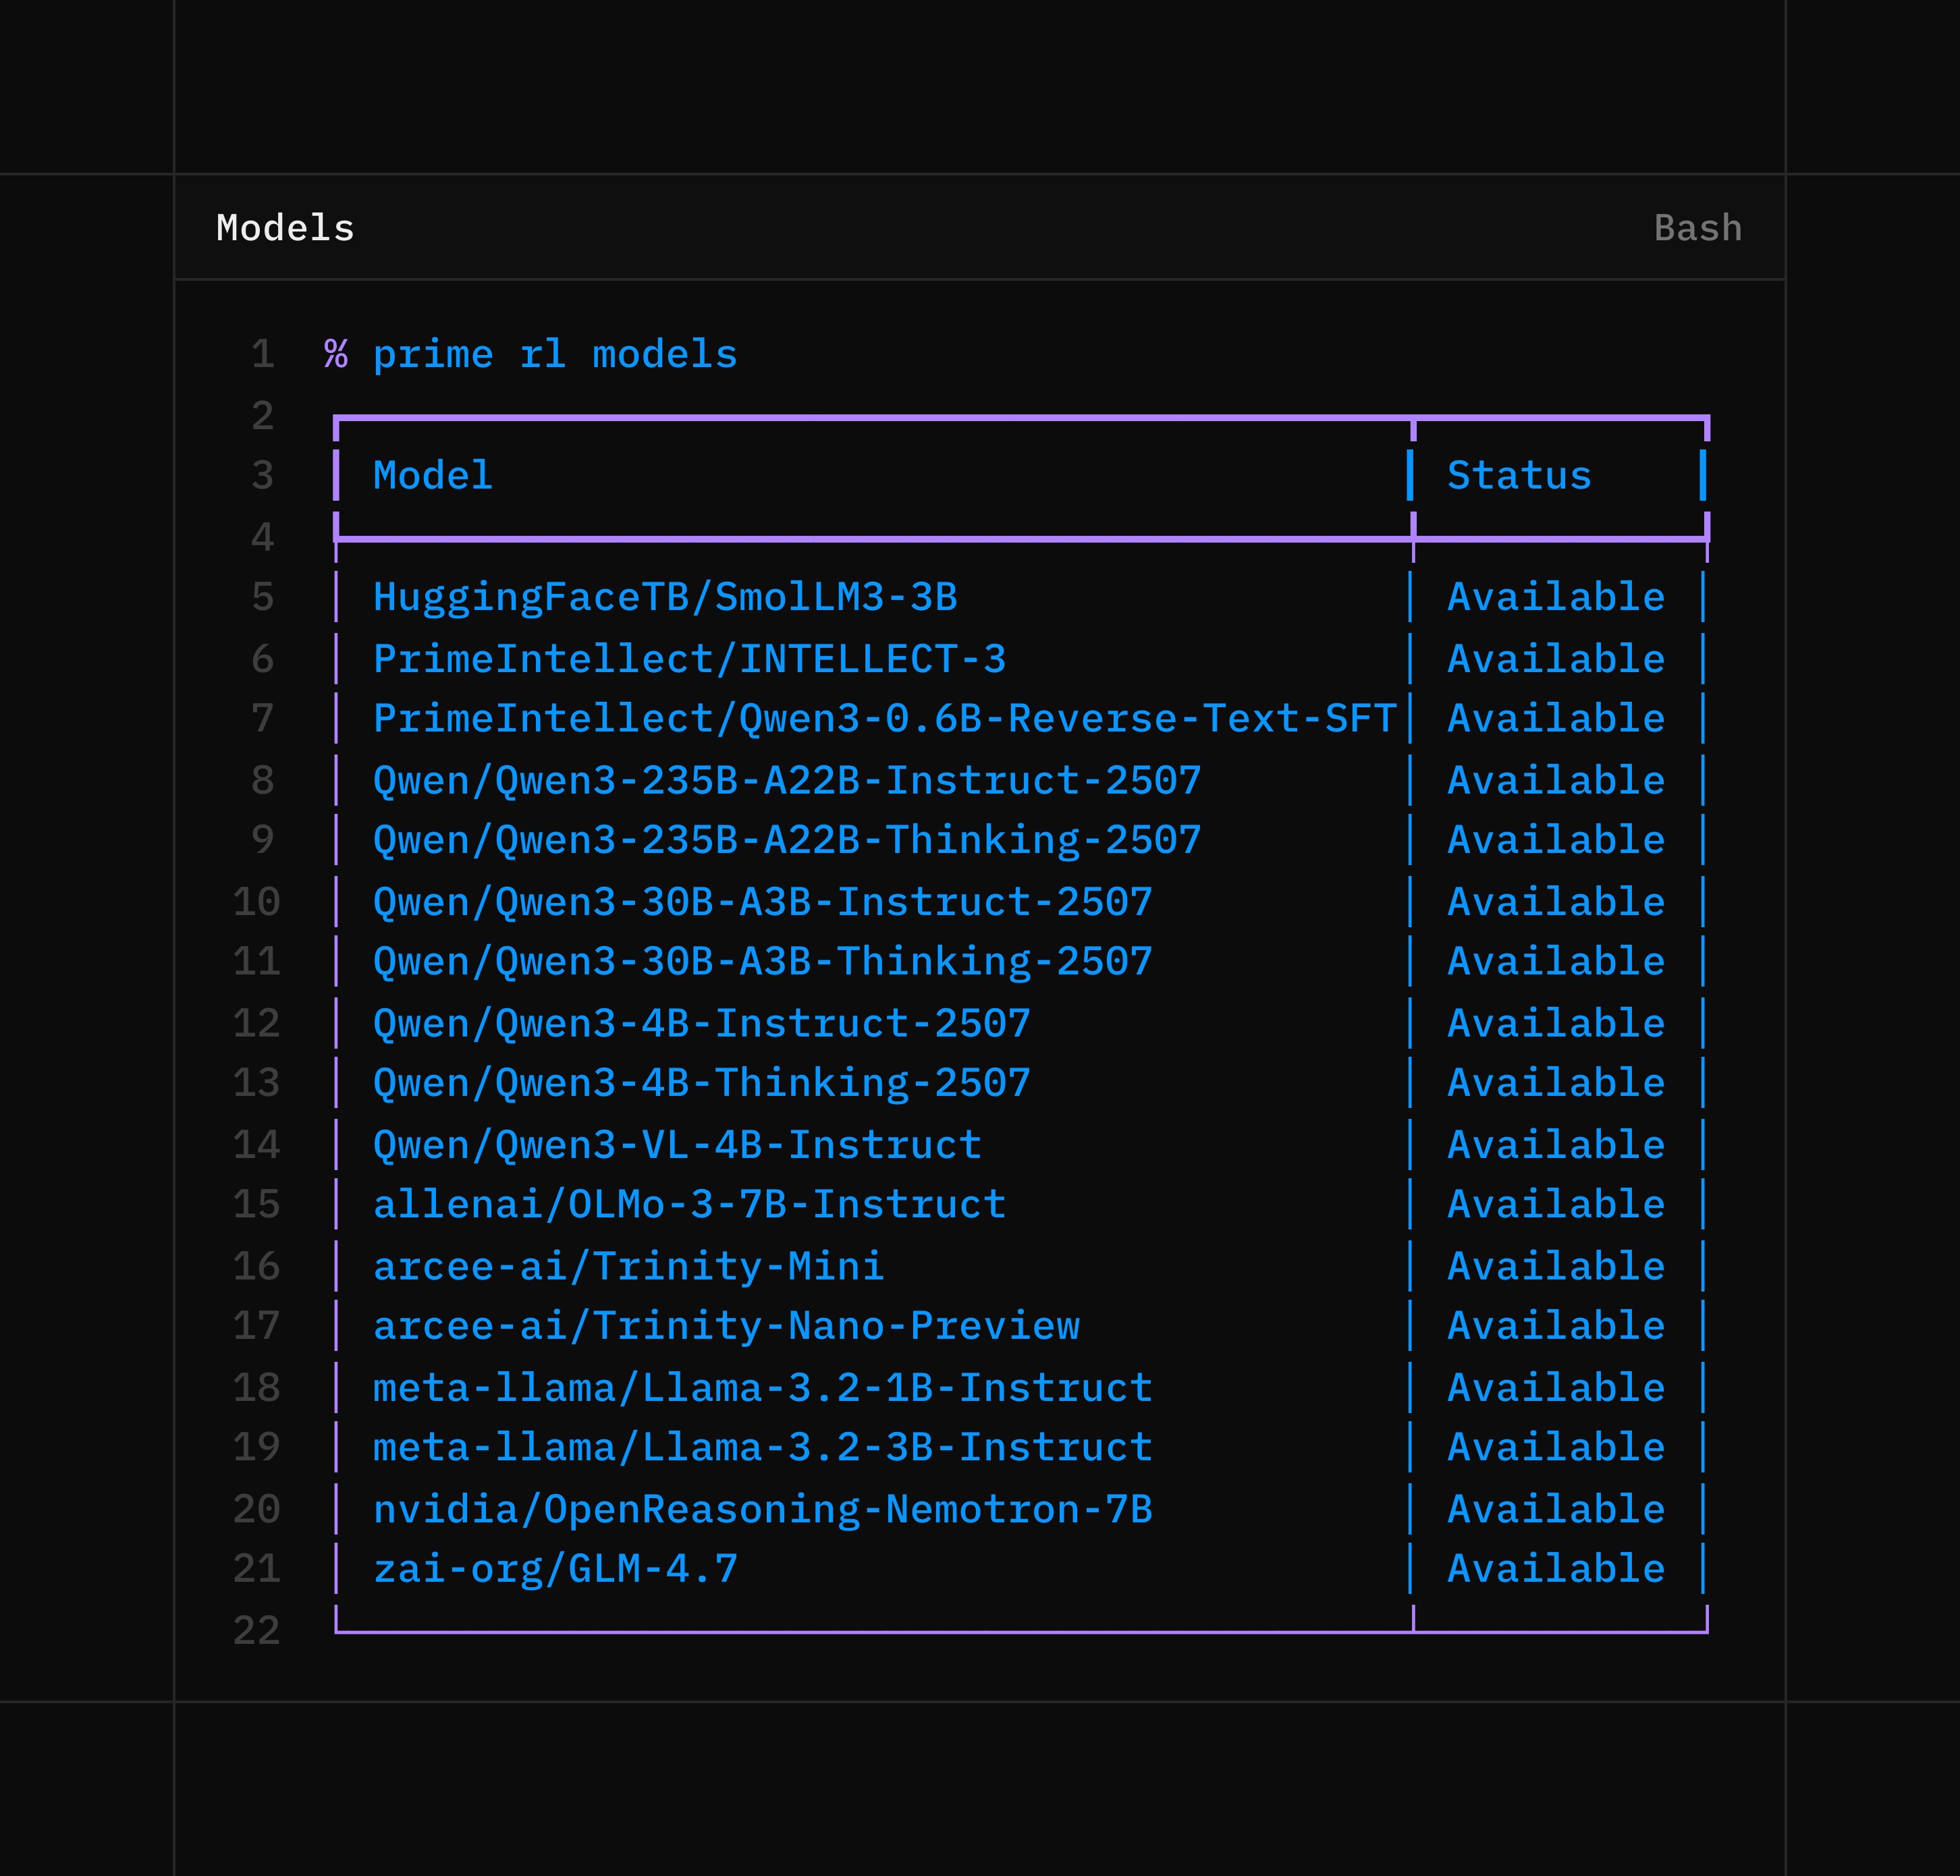Click Qwen/Qwen3-VL-4B-Instruct model text

pyautogui.click(x=677, y=1145)
